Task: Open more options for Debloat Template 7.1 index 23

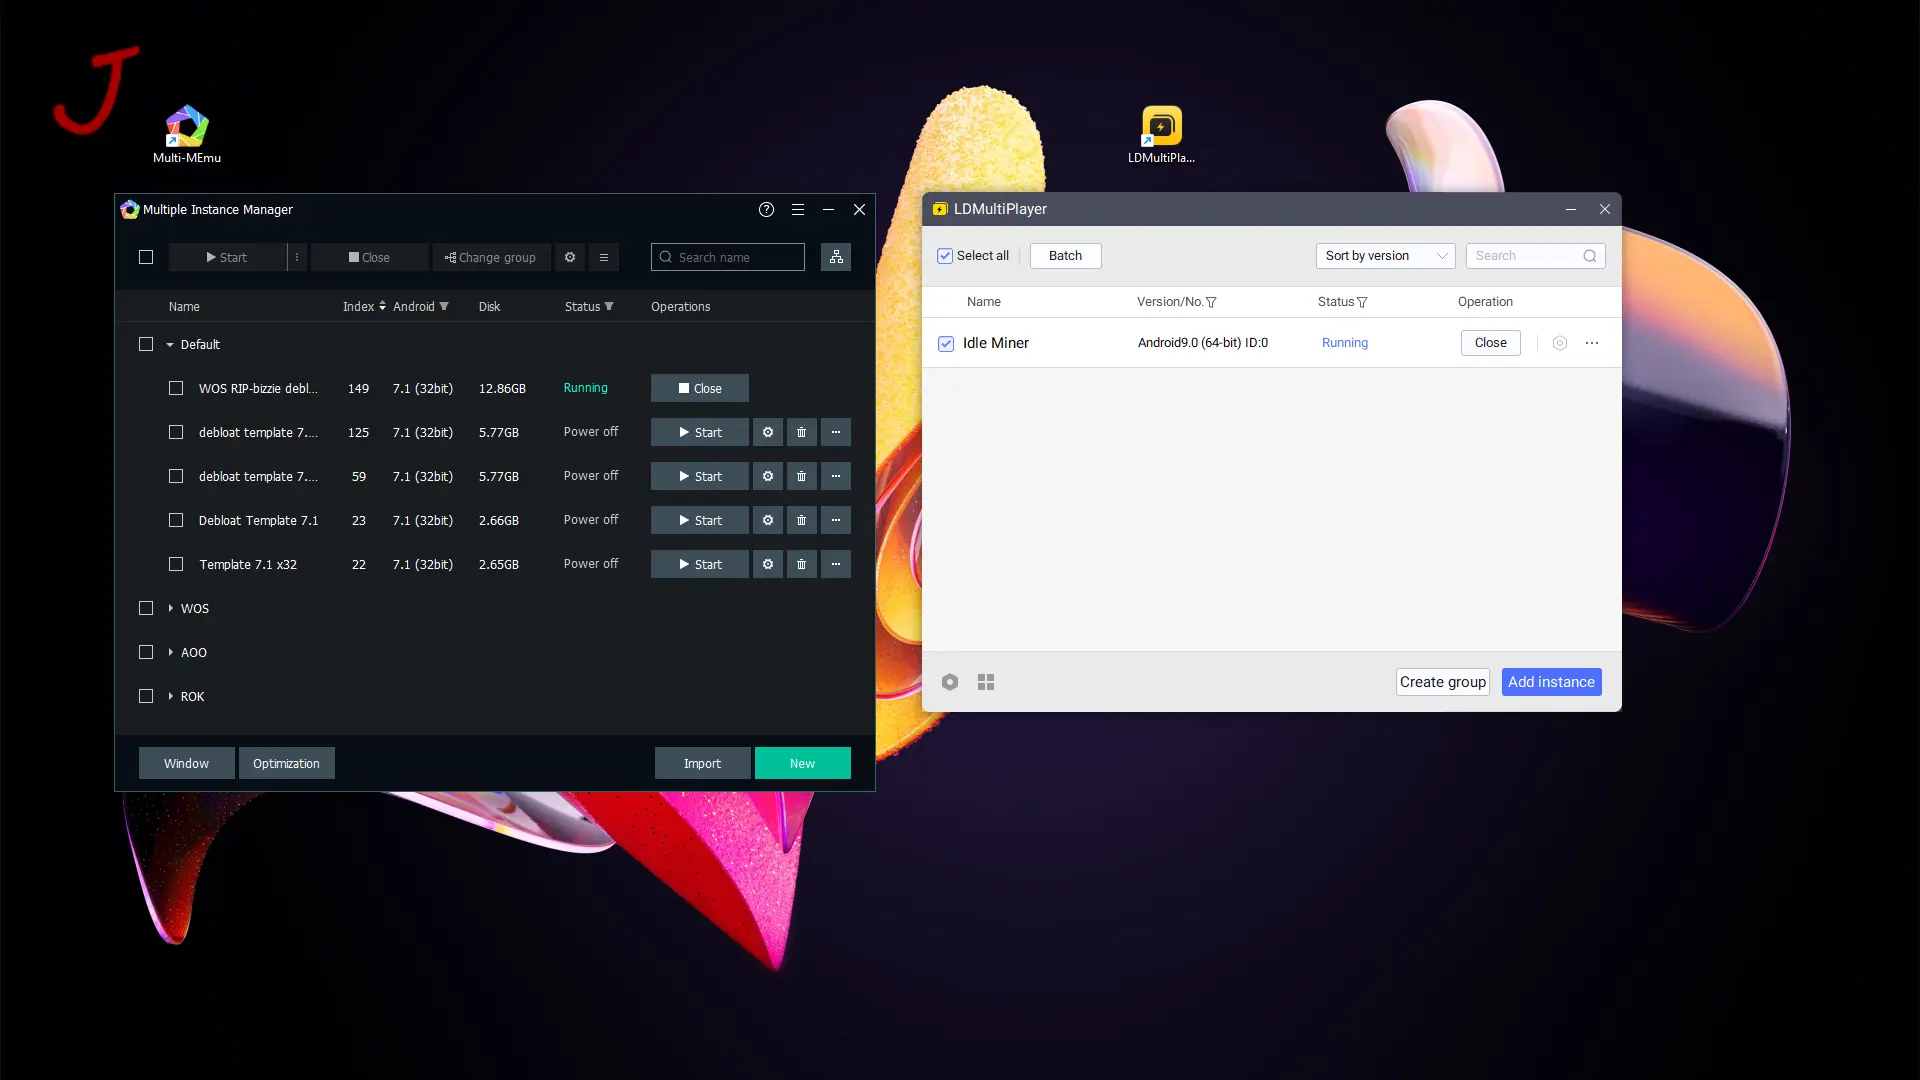Action: click(x=836, y=520)
